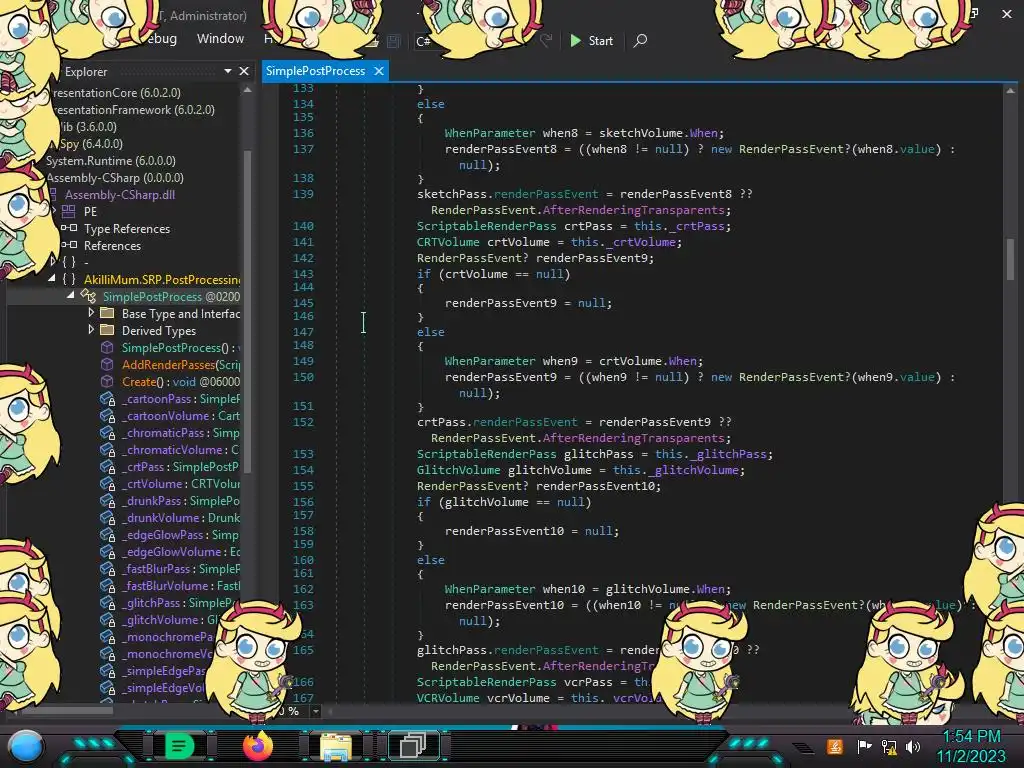Collapse the SimplePostProcess class node
Viewport: 1024px width, 768px height.
pos(71,296)
